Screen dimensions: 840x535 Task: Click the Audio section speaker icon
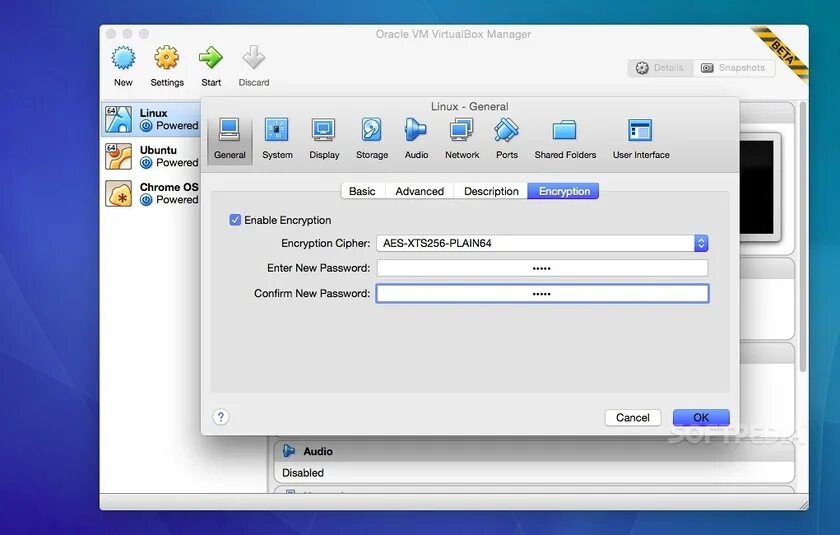pyautogui.click(x=289, y=451)
